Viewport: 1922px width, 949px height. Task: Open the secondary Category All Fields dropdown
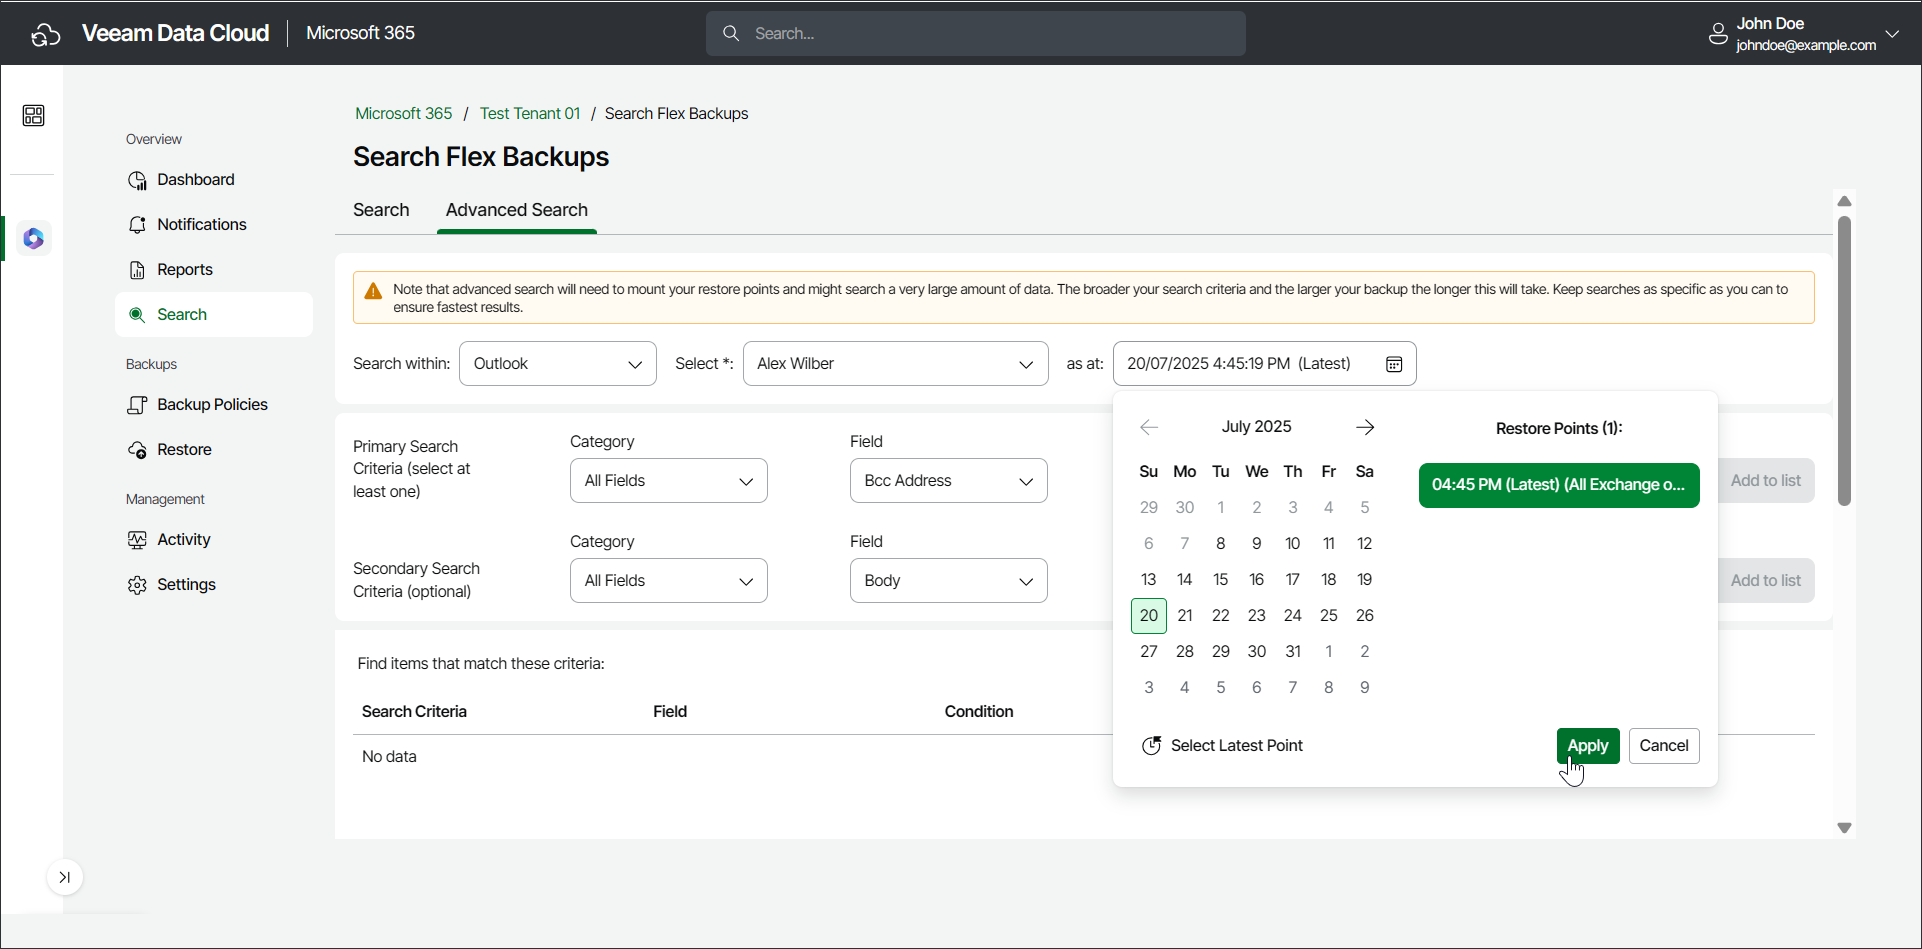(669, 581)
